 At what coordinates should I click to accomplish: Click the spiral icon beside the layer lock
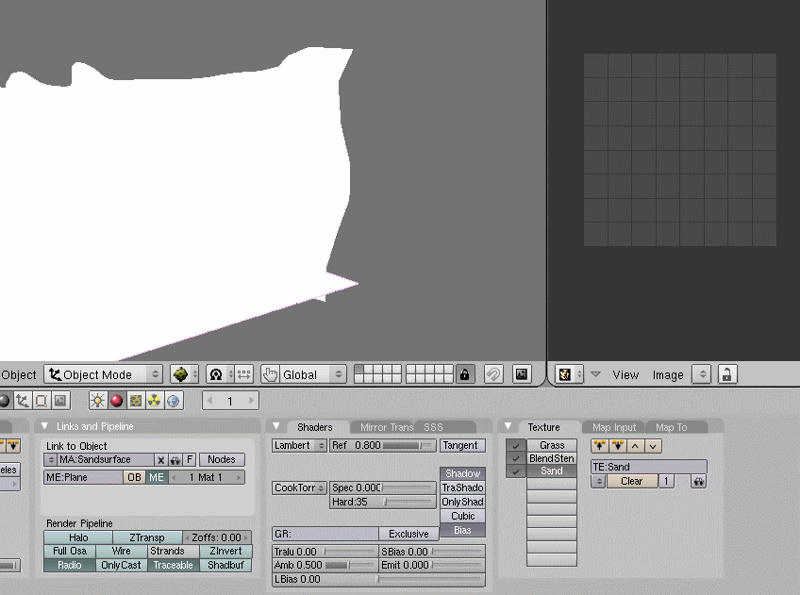493,375
